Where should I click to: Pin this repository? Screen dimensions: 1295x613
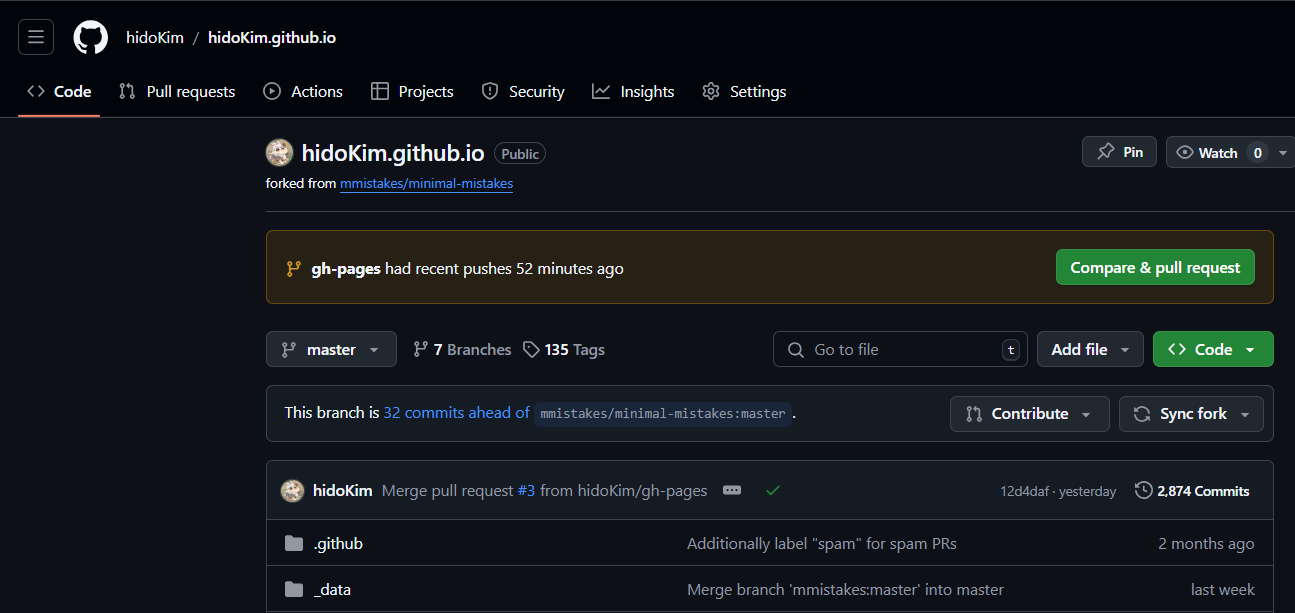pyautogui.click(x=1119, y=152)
